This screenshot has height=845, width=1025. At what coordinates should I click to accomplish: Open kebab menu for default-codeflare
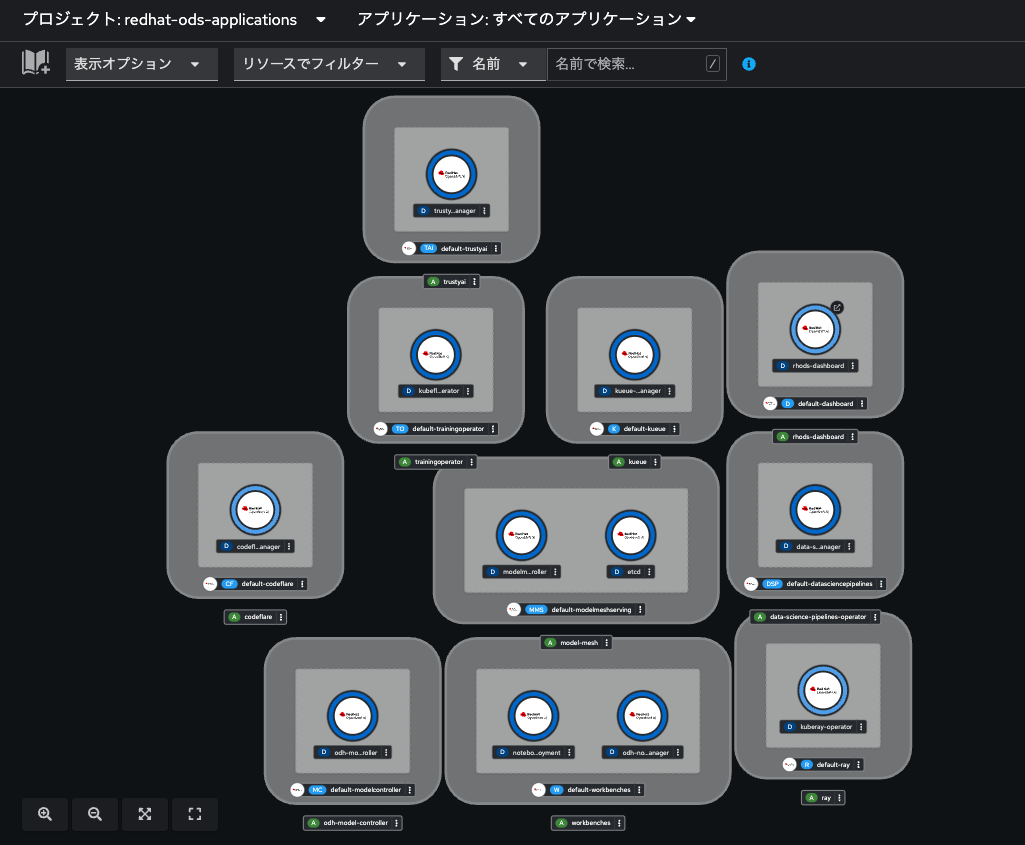(302, 584)
